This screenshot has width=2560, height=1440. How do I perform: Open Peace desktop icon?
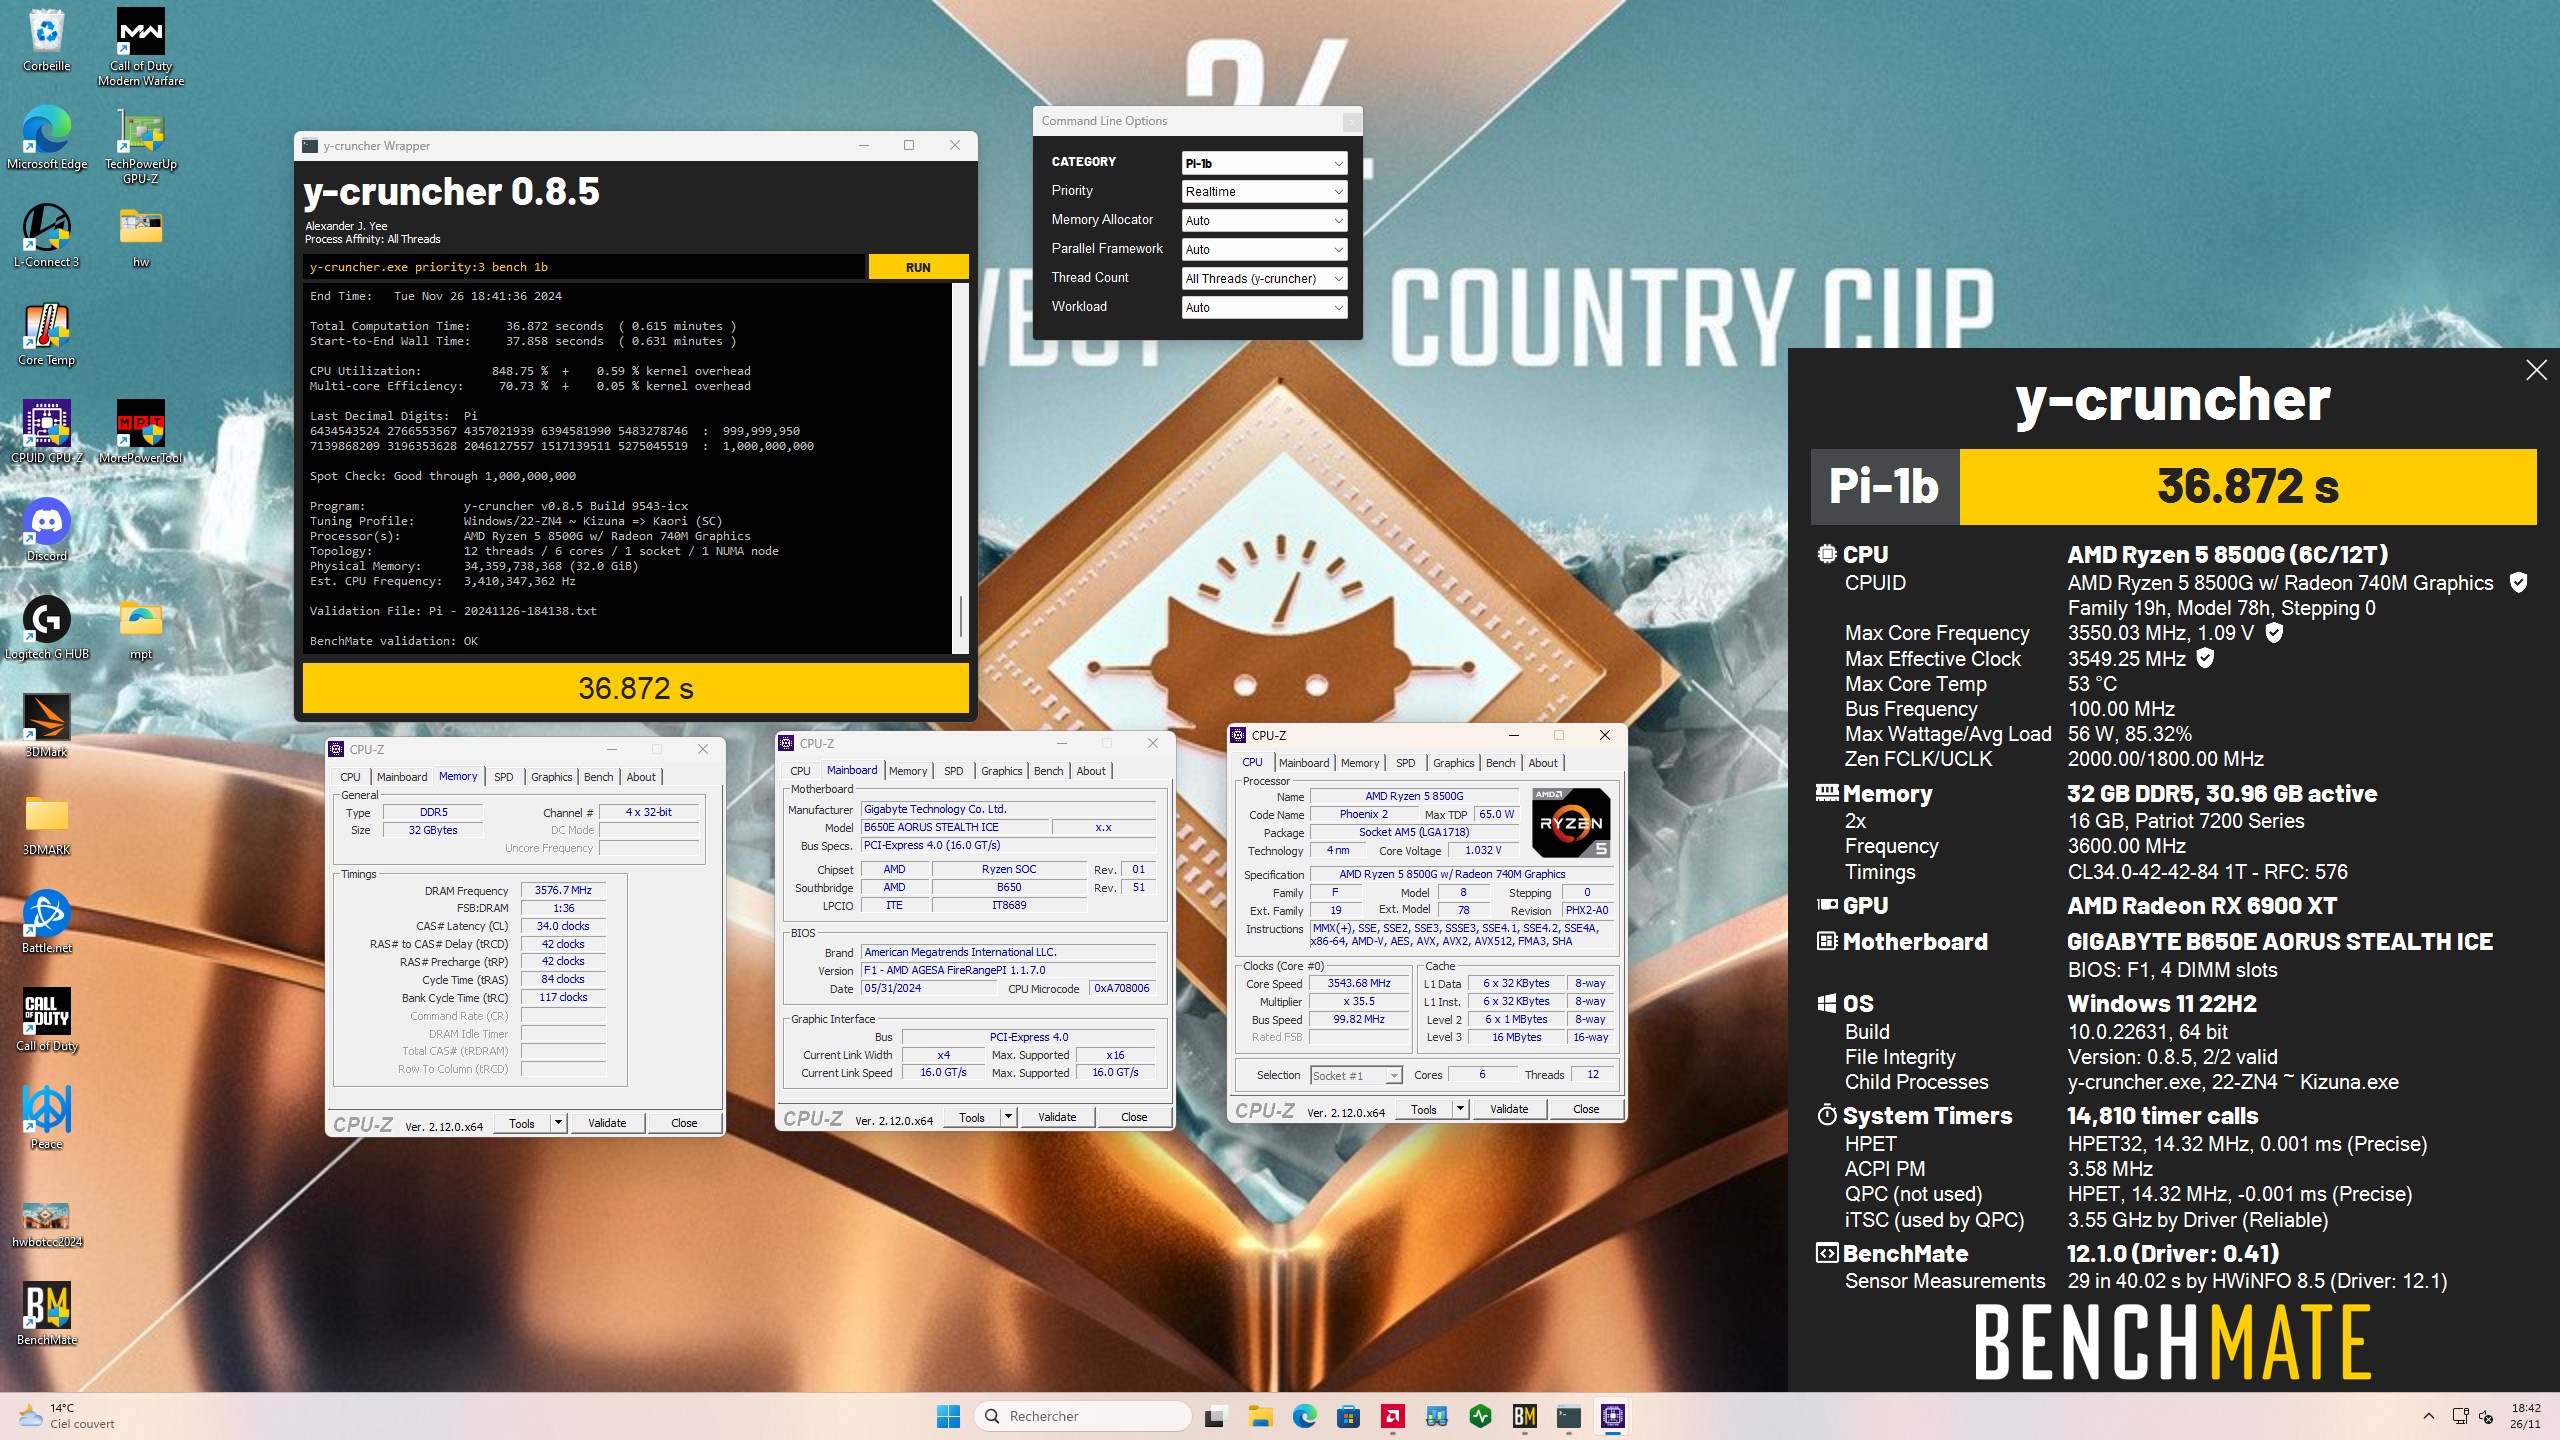pyautogui.click(x=46, y=1118)
